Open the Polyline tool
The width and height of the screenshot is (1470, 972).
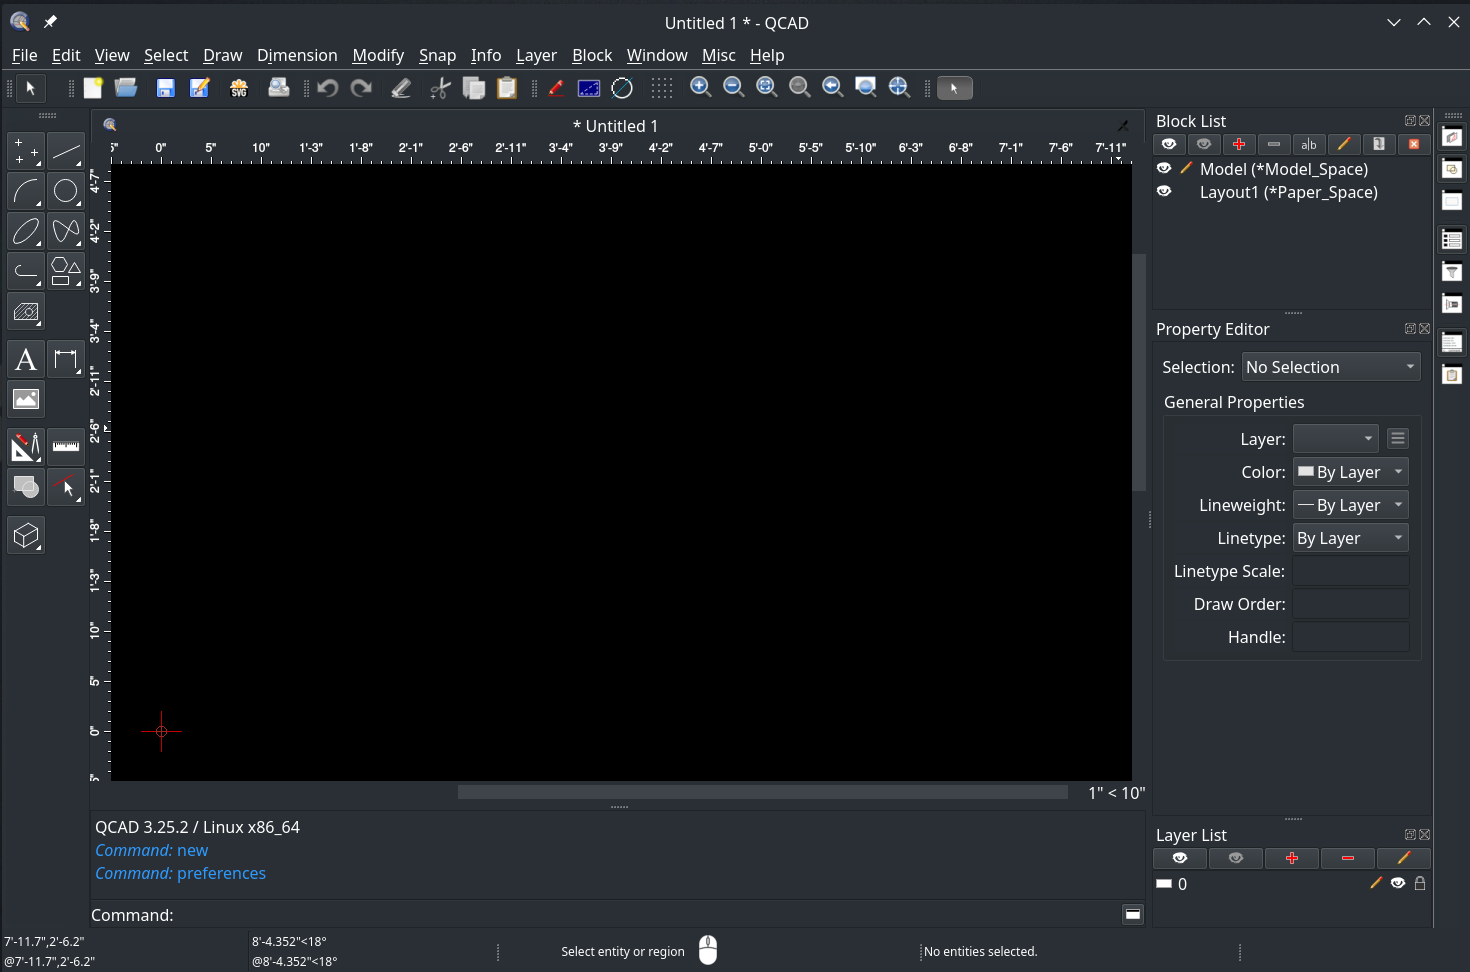(x=26, y=271)
